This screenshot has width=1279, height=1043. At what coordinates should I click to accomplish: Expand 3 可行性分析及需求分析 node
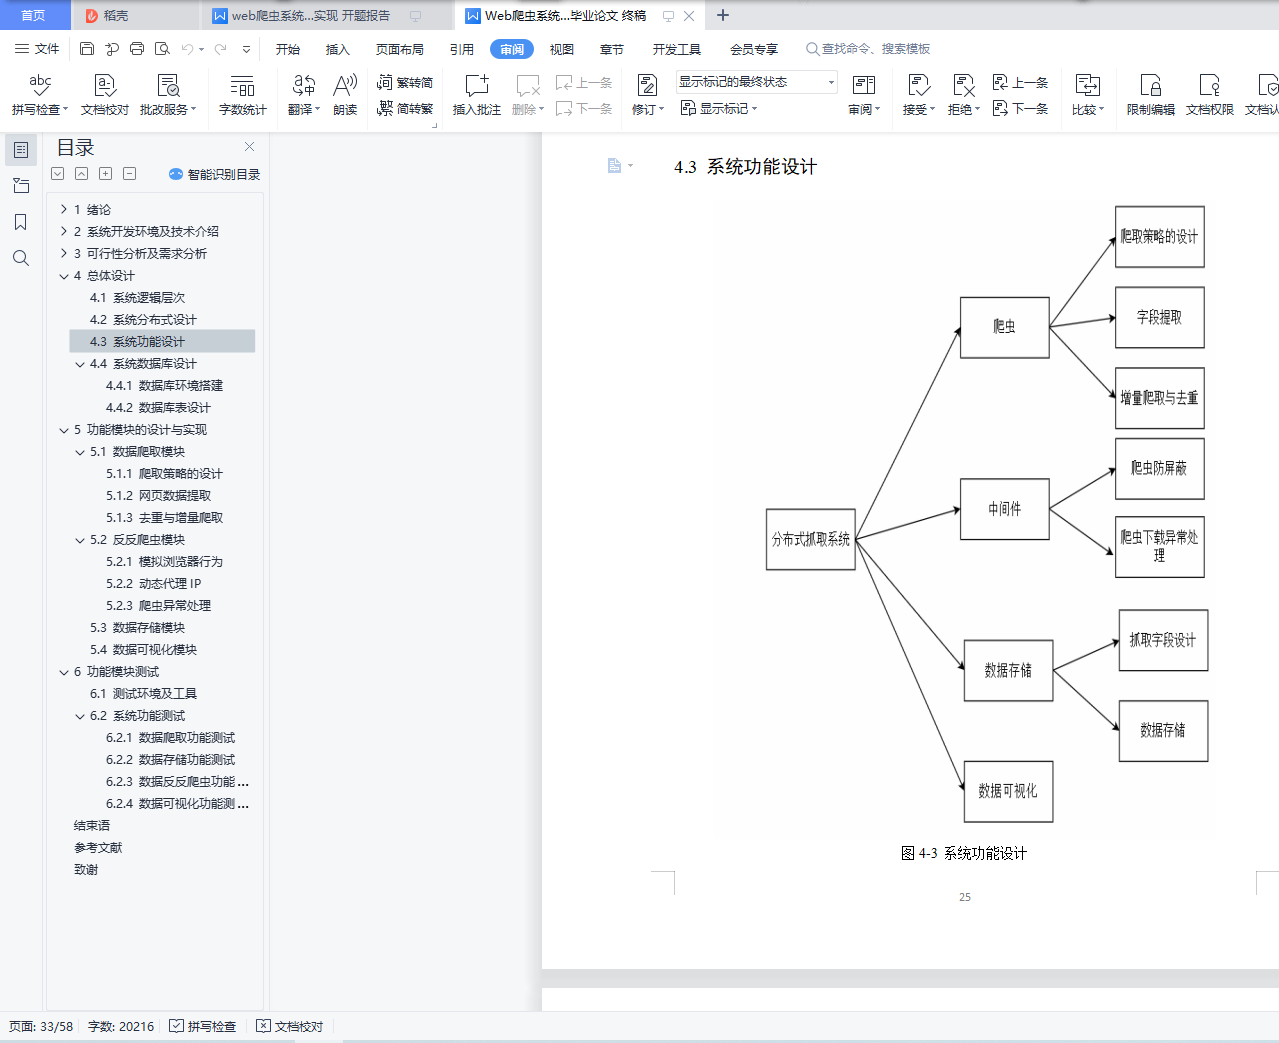[x=64, y=253]
